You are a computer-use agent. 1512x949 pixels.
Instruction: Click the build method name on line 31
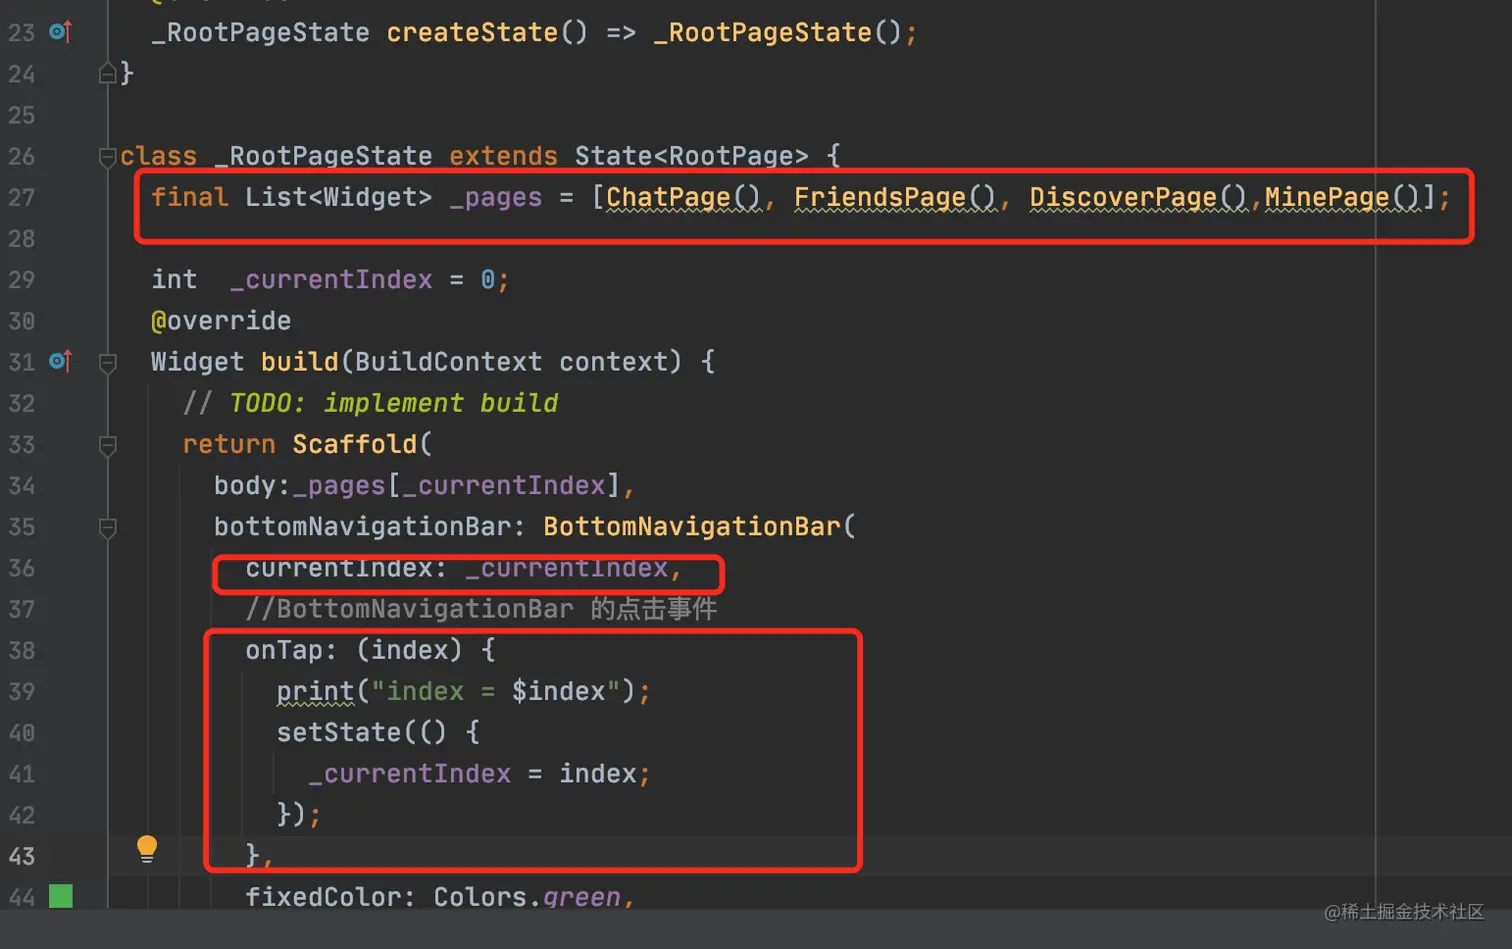point(300,361)
